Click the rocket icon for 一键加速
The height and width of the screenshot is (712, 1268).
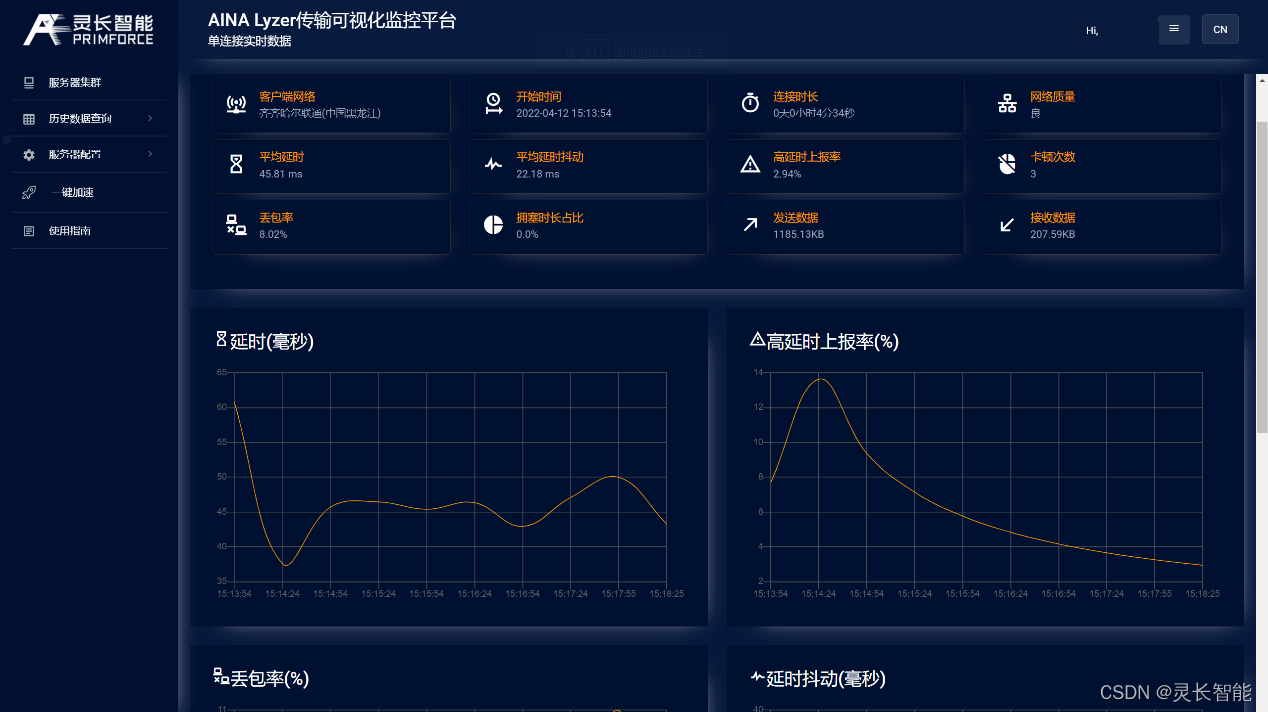point(29,193)
